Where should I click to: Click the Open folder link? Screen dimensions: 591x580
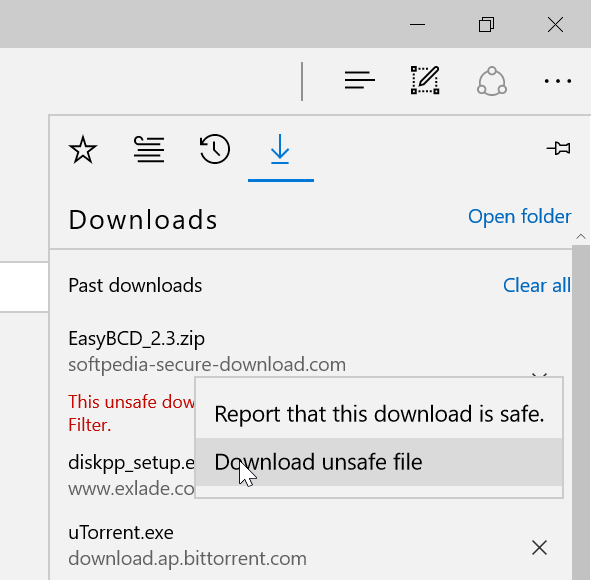519,217
